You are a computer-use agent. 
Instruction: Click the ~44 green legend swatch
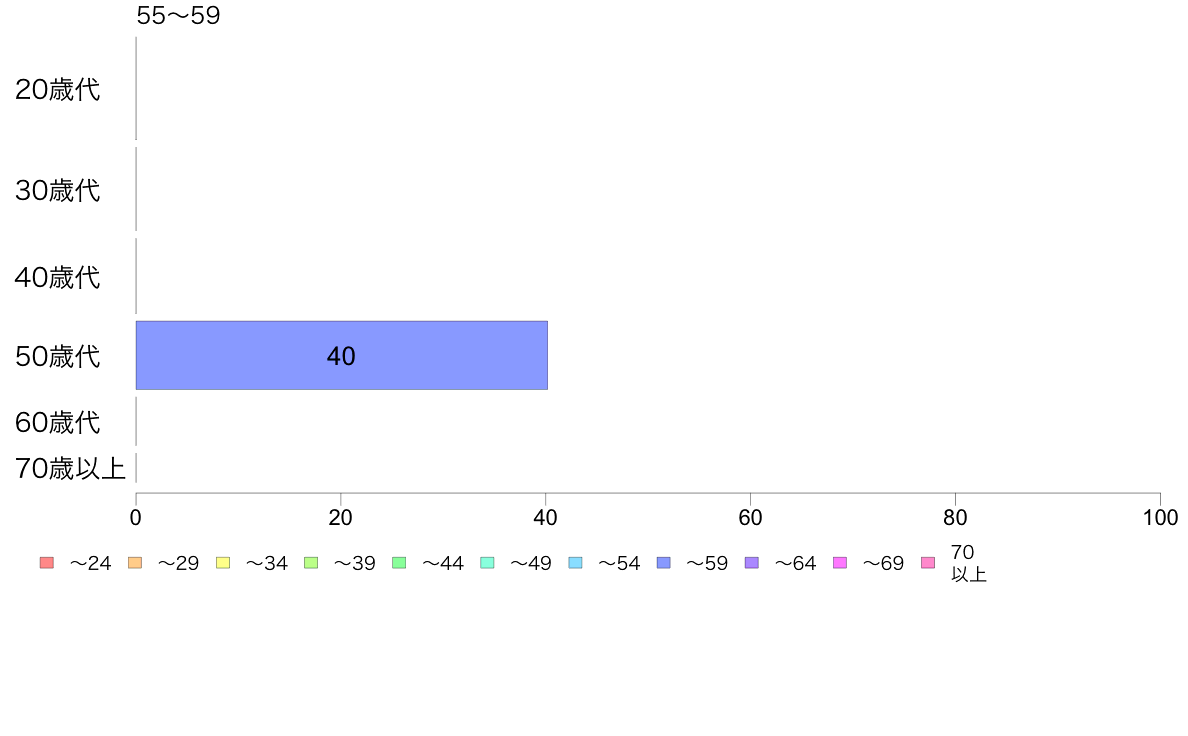[x=399, y=562]
